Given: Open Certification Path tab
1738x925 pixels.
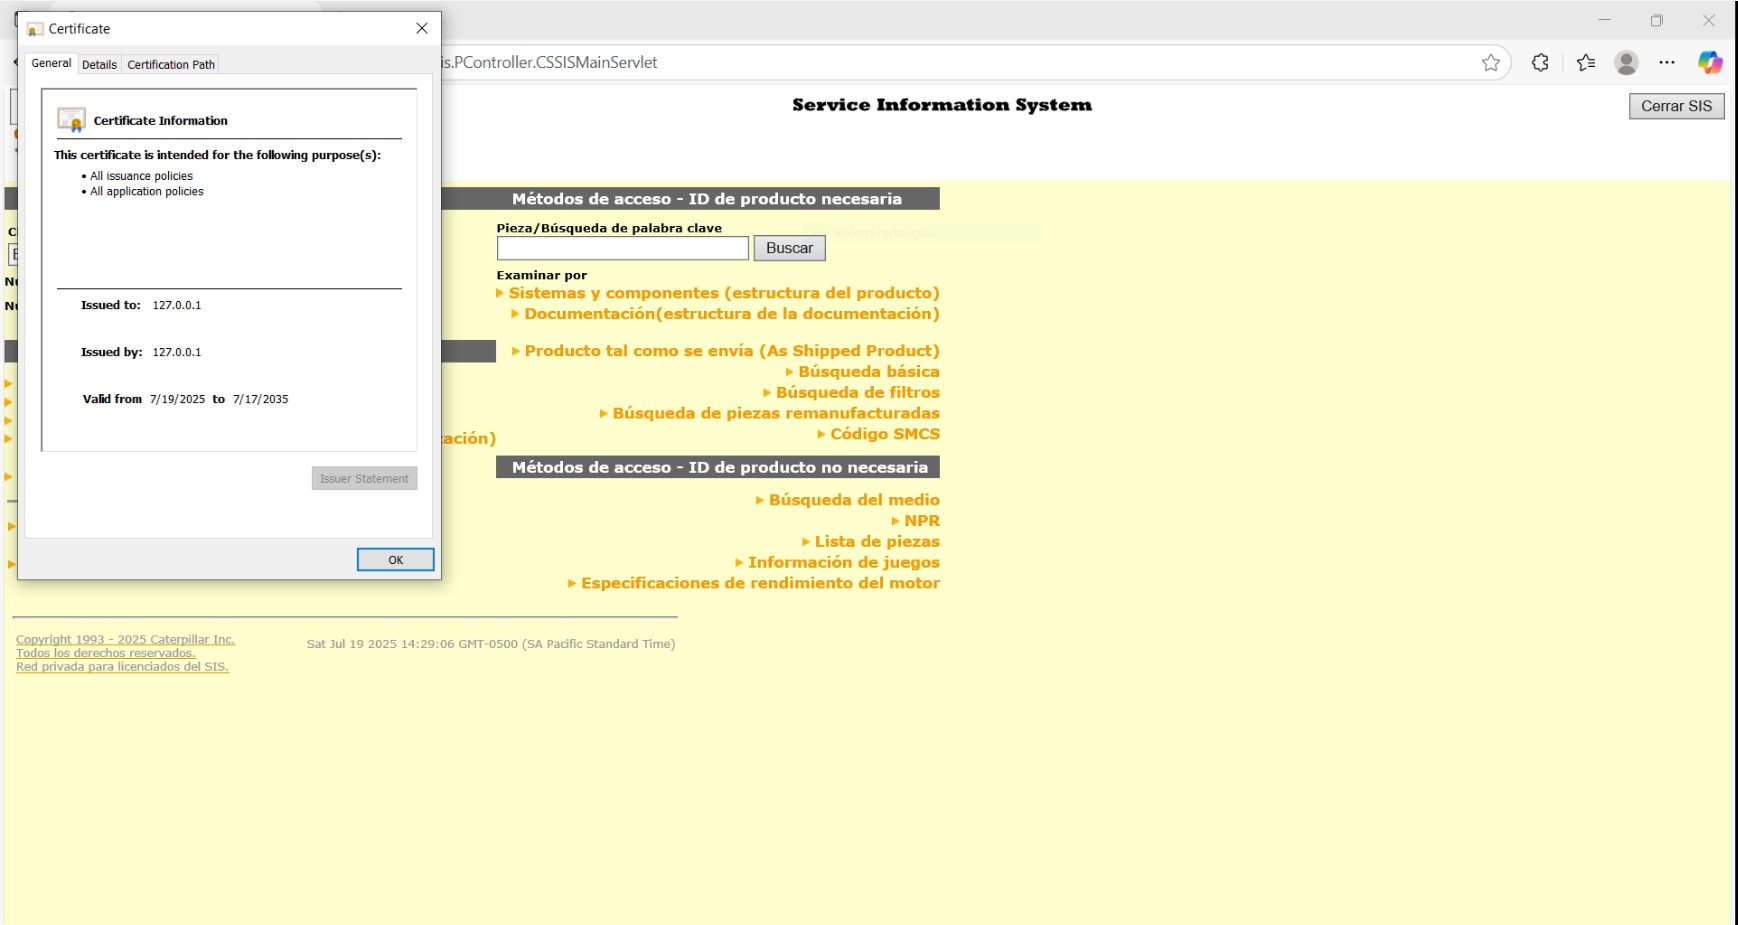Looking at the screenshot, I should click(x=171, y=64).
